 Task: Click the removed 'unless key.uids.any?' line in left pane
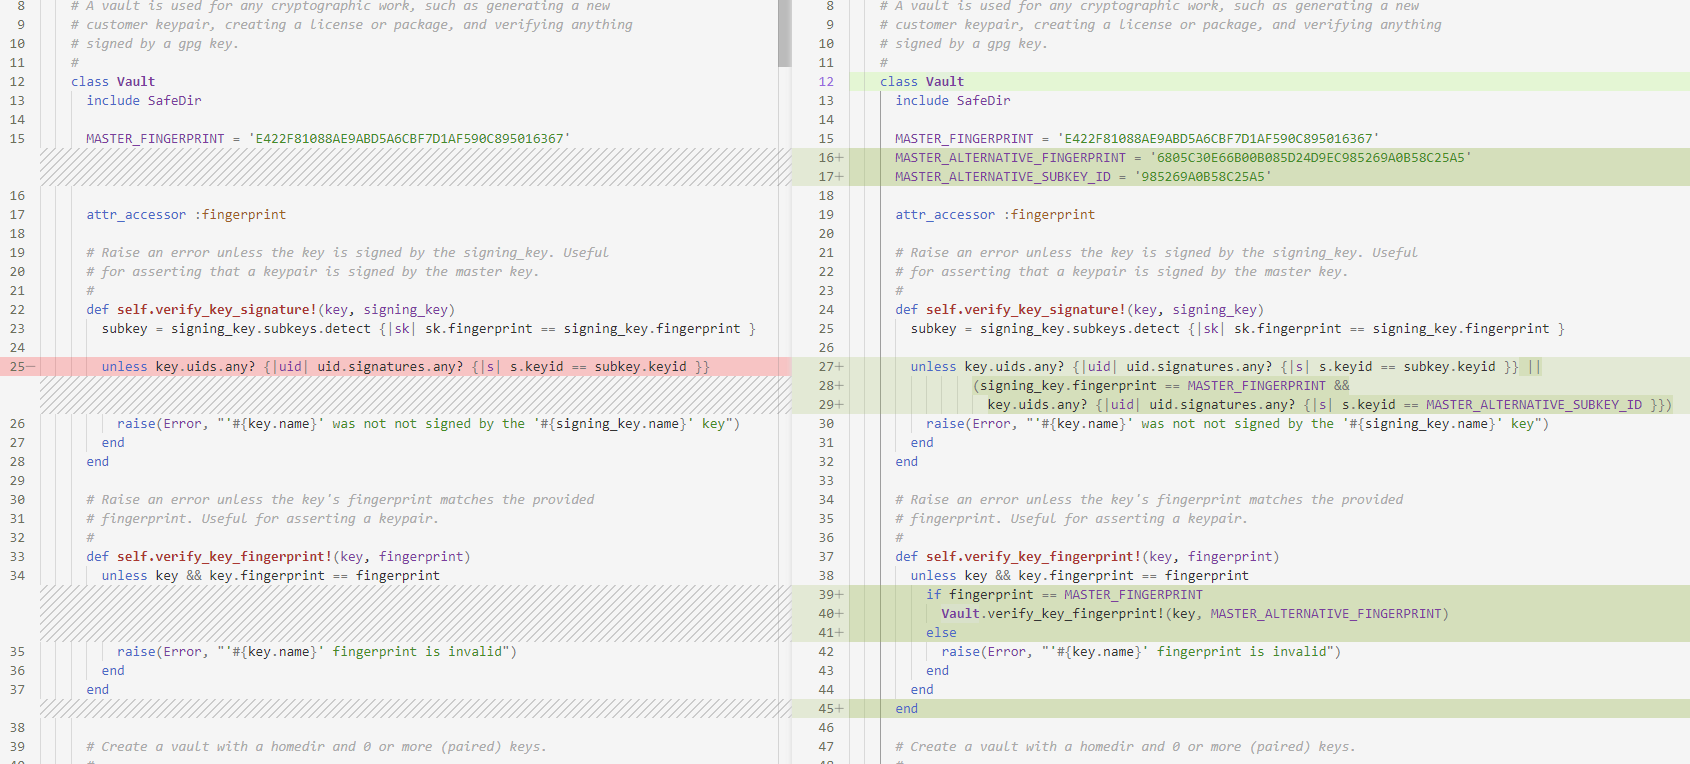click(405, 367)
